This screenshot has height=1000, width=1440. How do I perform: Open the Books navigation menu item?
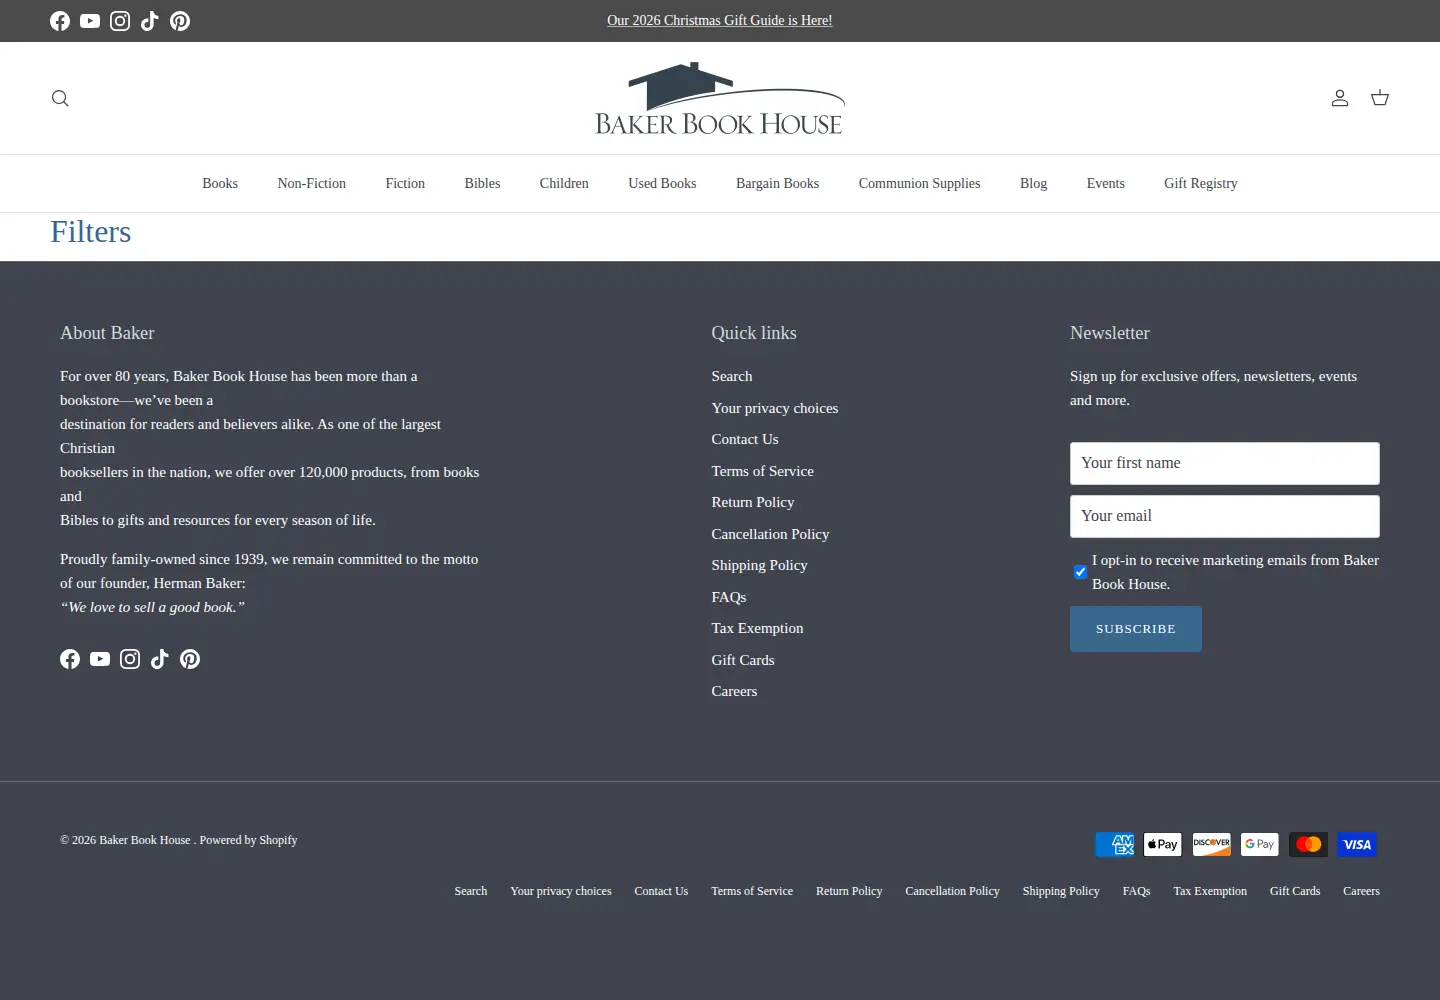[x=220, y=184]
